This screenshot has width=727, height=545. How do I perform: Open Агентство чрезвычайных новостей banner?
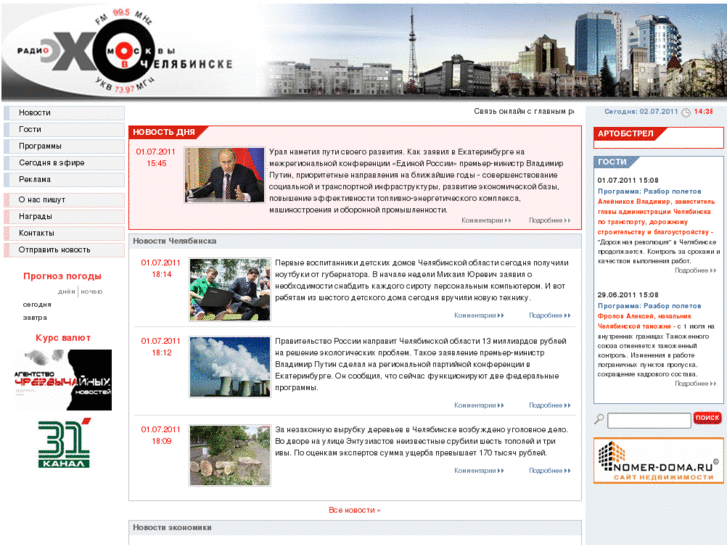tap(63, 380)
